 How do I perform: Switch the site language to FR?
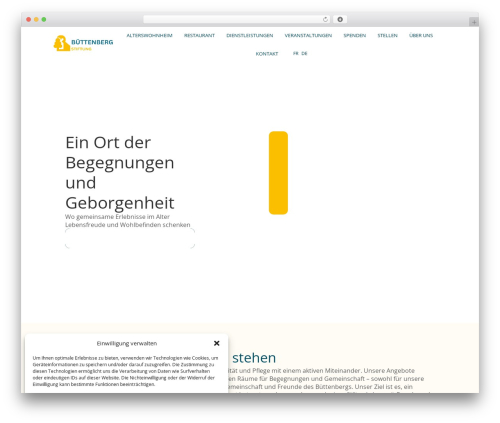pyautogui.click(x=296, y=53)
